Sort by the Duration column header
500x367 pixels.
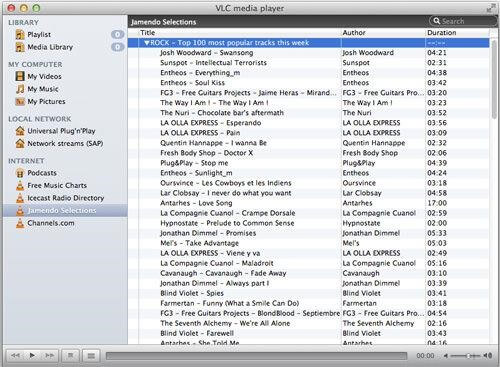point(457,33)
